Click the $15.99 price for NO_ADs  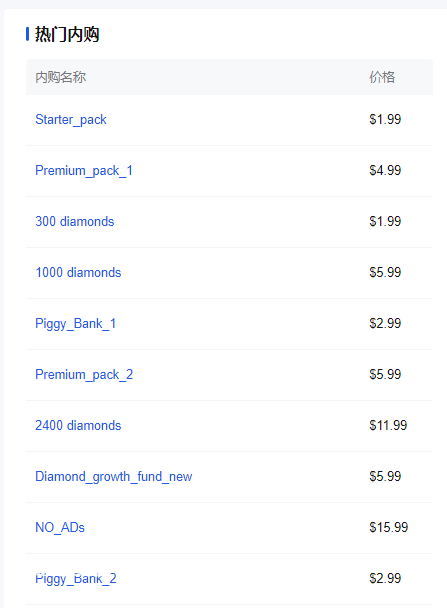pyautogui.click(x=388, y=527)
